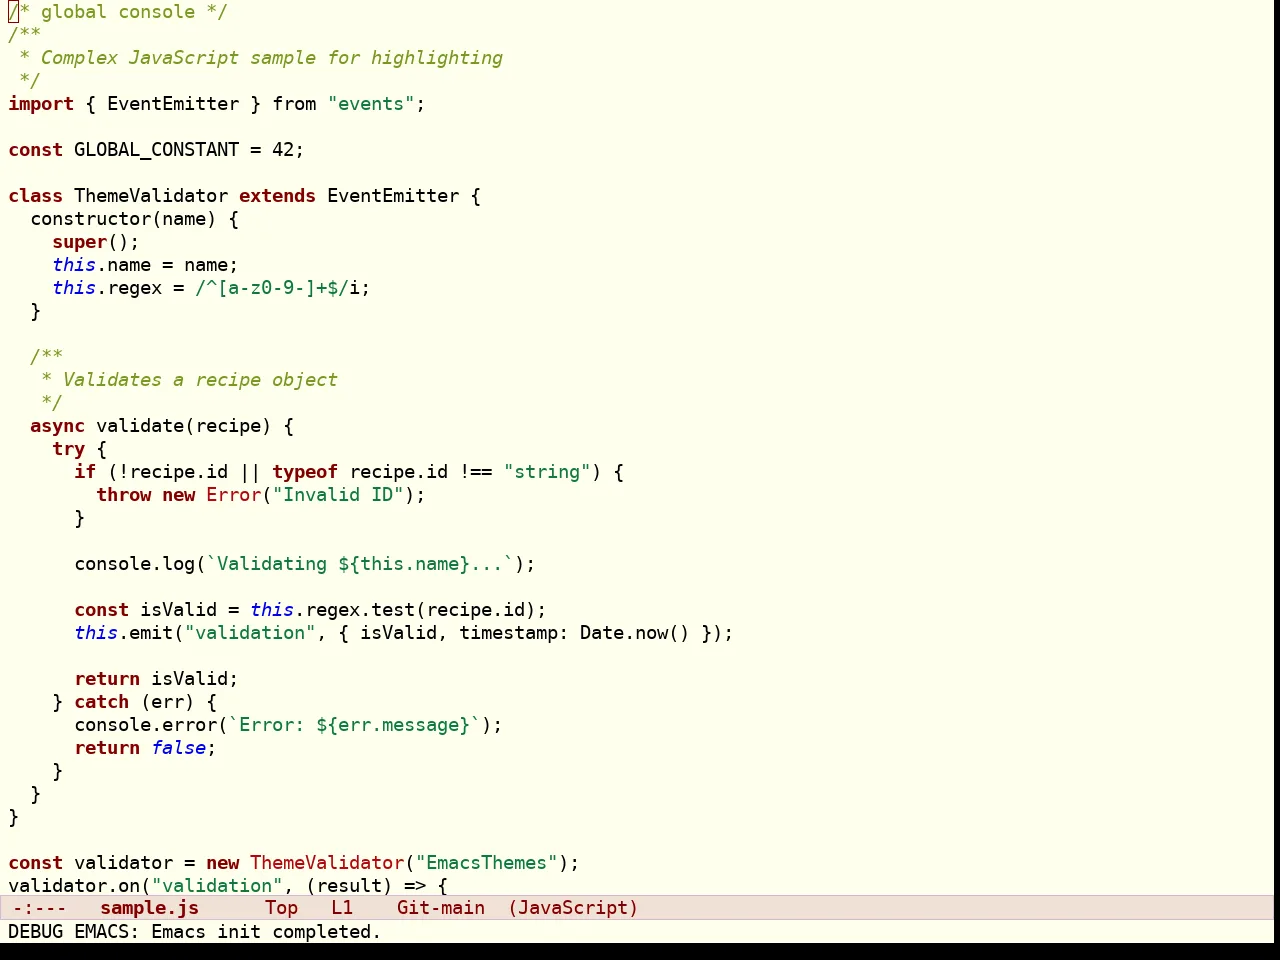Click the 'class' keyword

pos(35,196)
